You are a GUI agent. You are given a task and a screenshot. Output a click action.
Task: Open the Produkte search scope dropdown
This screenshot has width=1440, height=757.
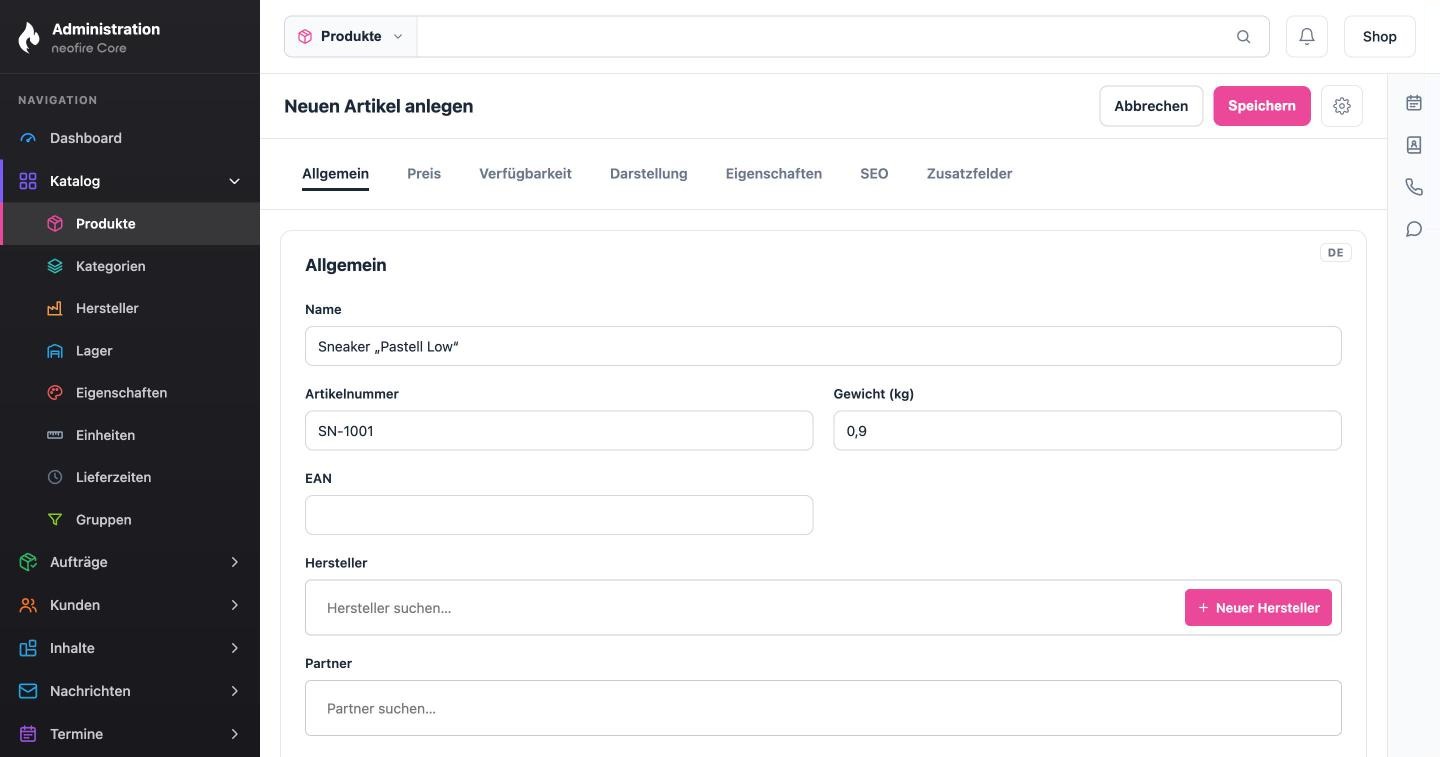coord(351,36)
